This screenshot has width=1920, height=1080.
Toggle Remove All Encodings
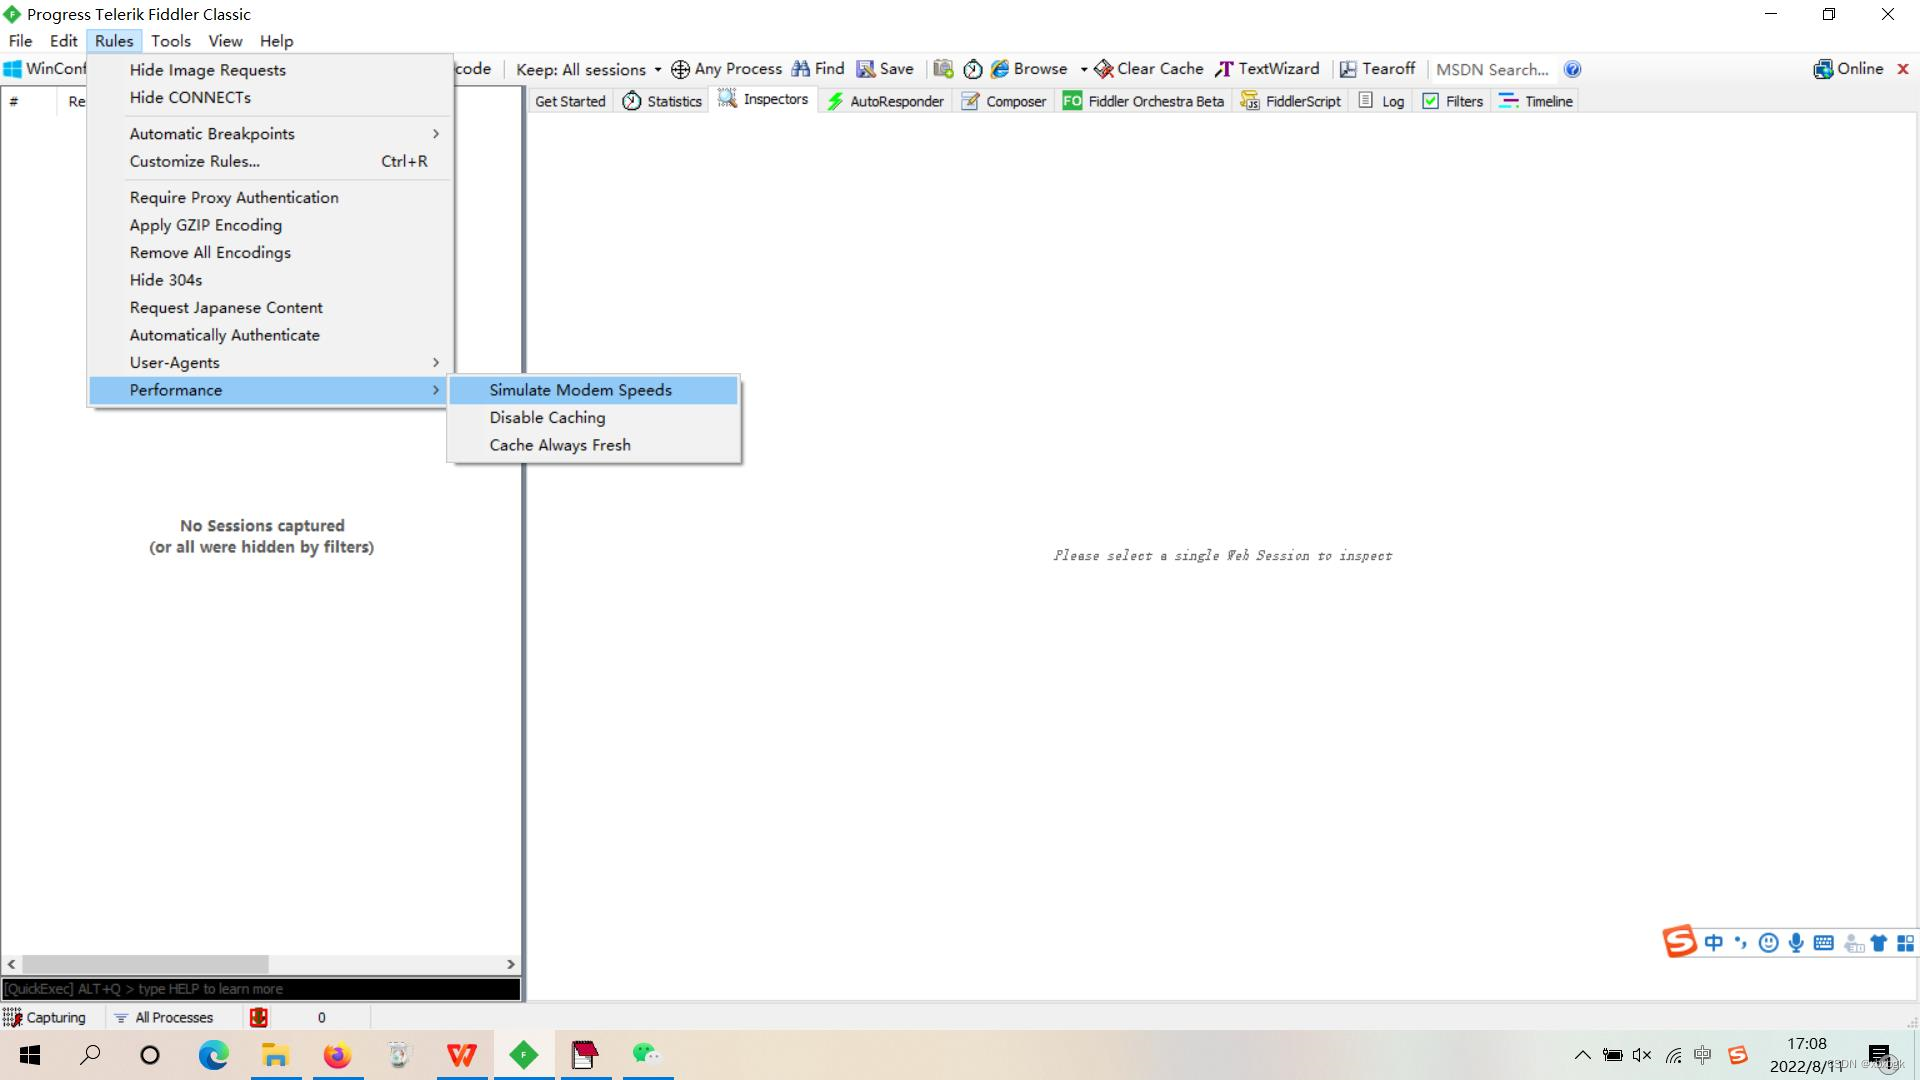[x=271, y=253]
